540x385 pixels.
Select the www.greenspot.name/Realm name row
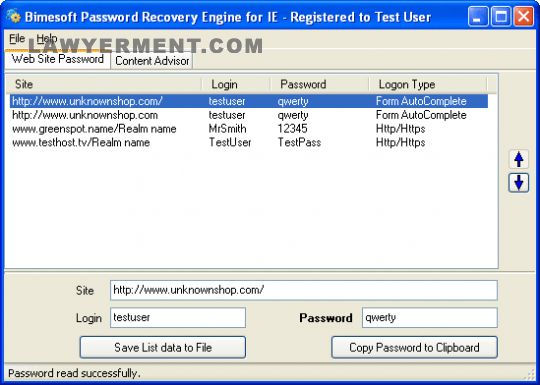point(249,129)
